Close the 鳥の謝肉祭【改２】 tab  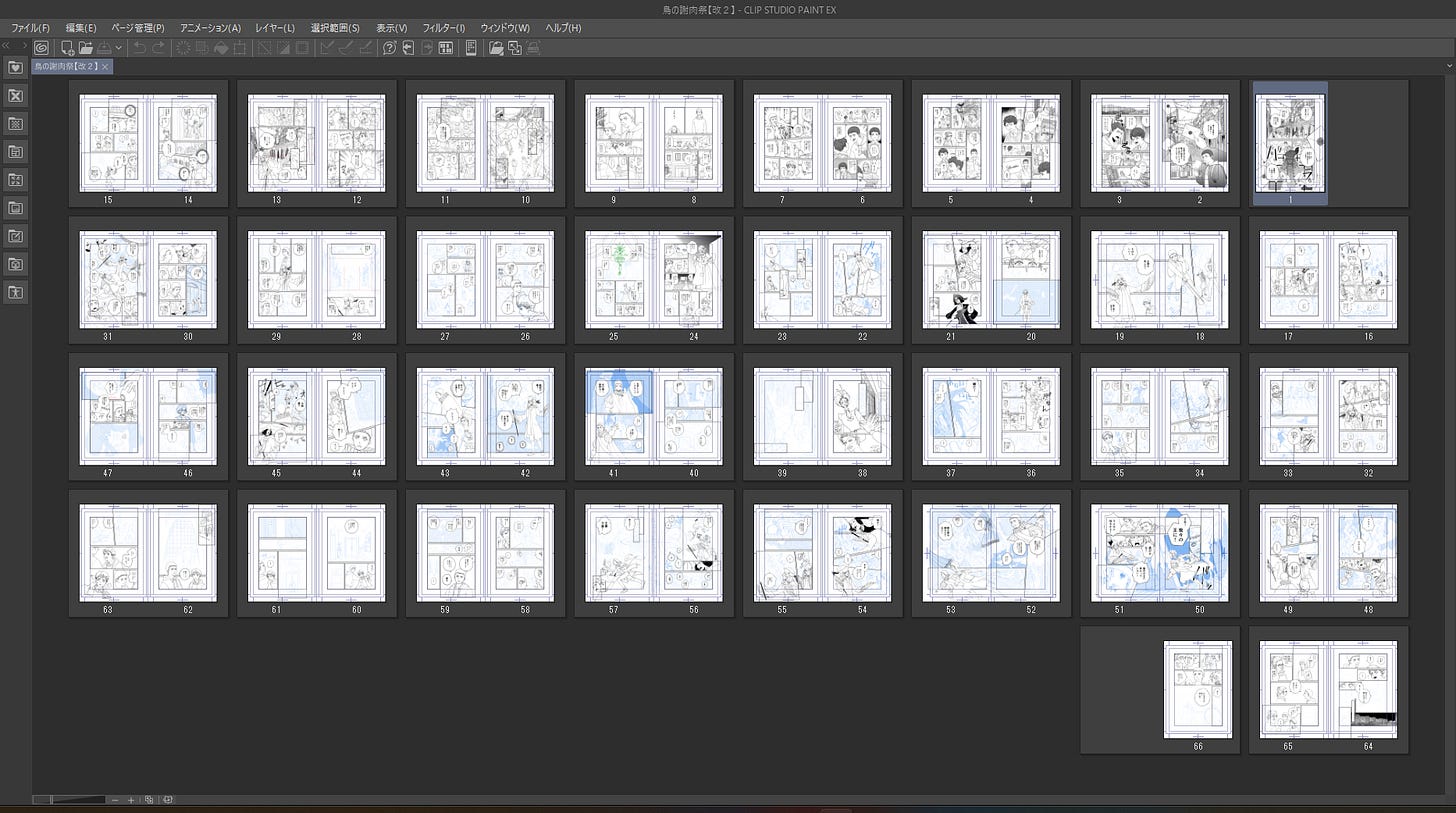click(105, 67)
